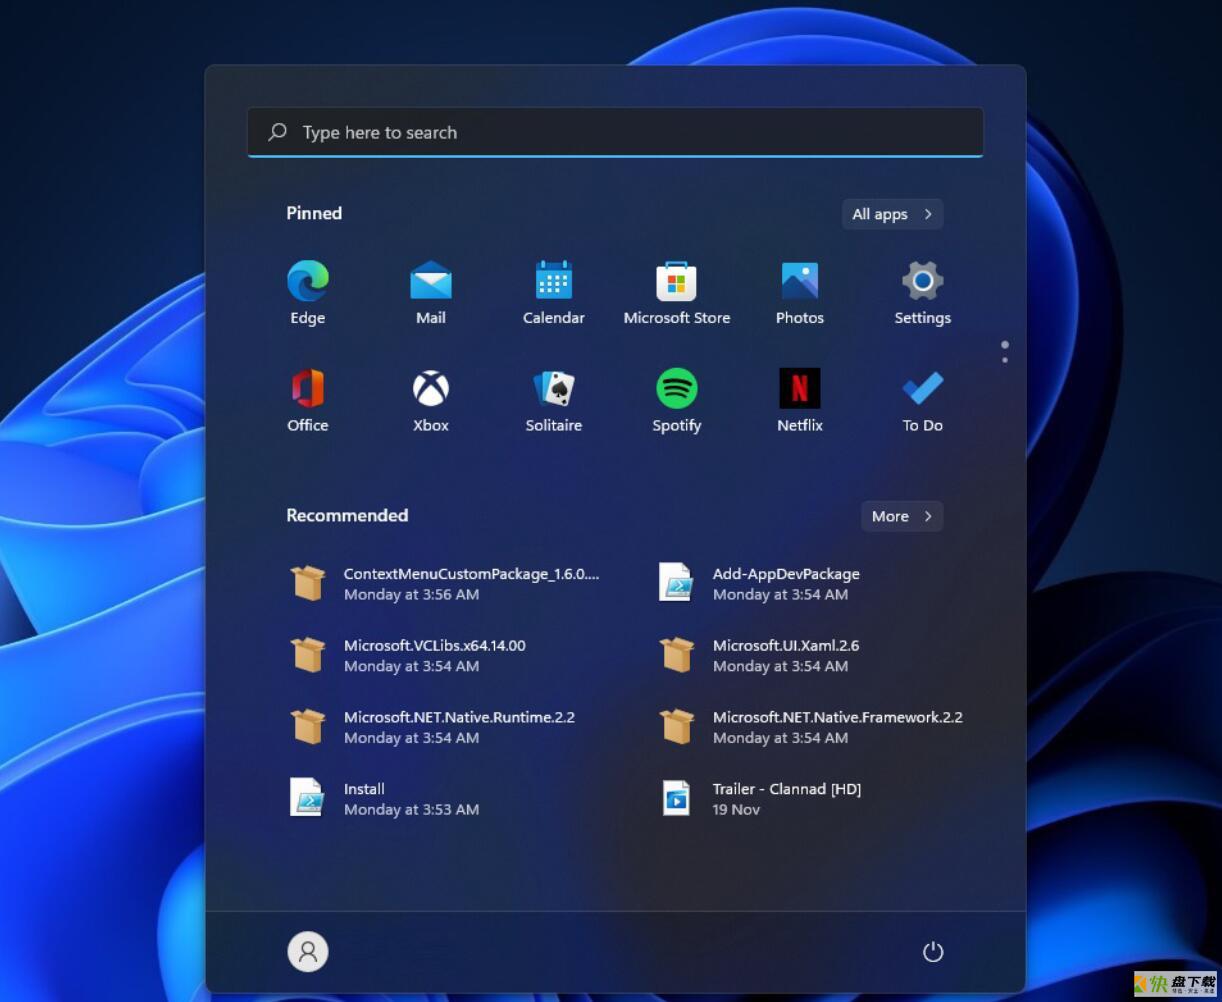
Task: Show More recommended items
Action: (x=902, y=516)
